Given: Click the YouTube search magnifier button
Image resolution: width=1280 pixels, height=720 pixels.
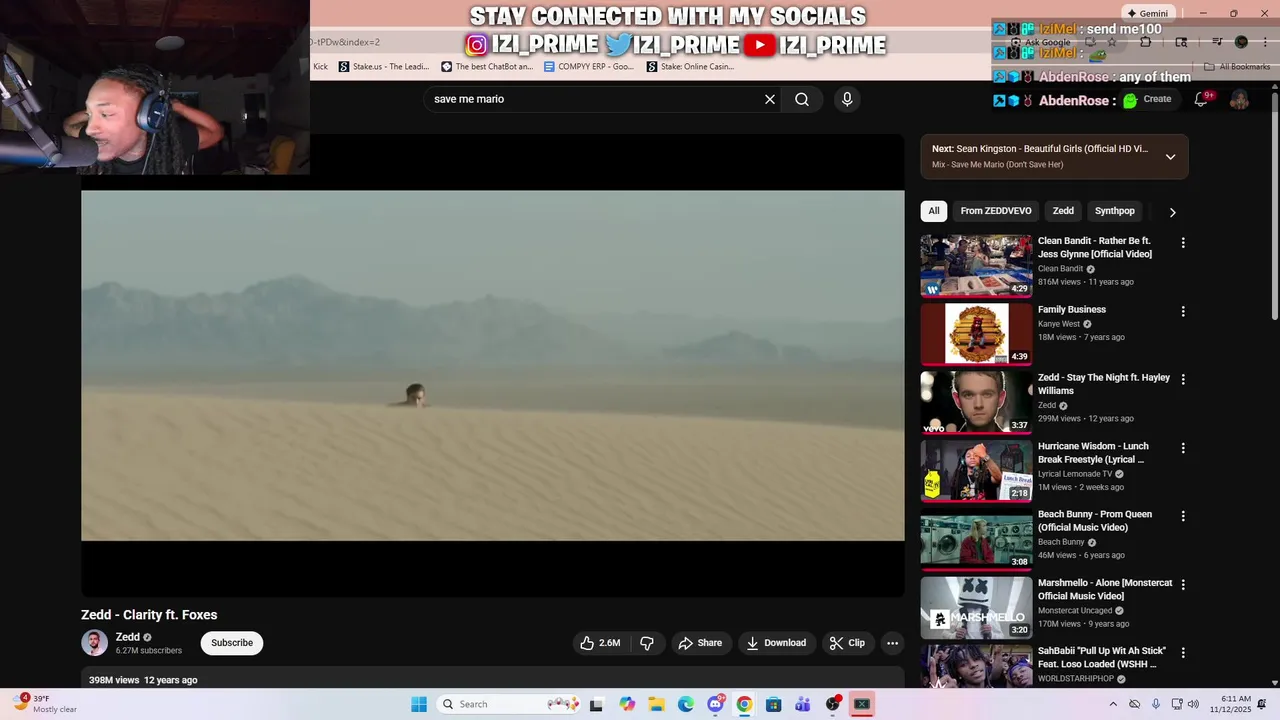Looking at the screenshot, I should 802,99.
